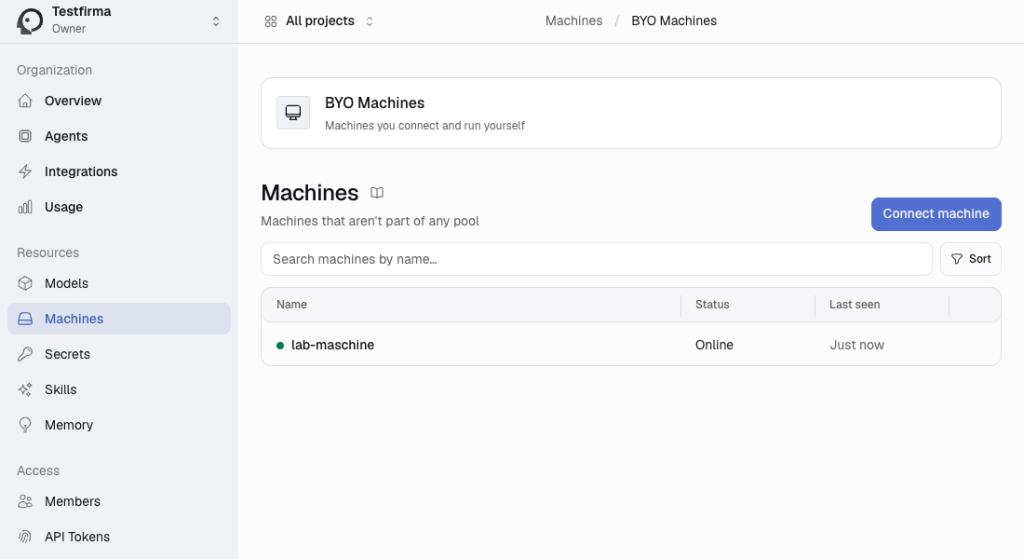This screenshot has height=559, width=1024.
Task: Click the BYO Machines card title
Action: 375,103
